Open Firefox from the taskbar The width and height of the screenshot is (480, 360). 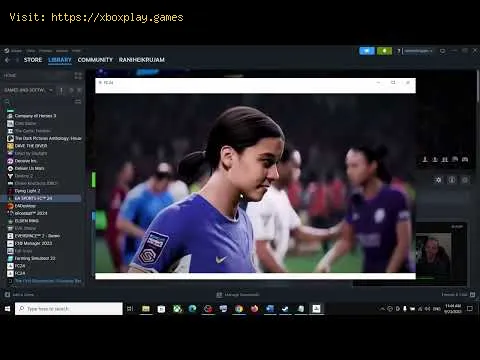coord(254,309)
